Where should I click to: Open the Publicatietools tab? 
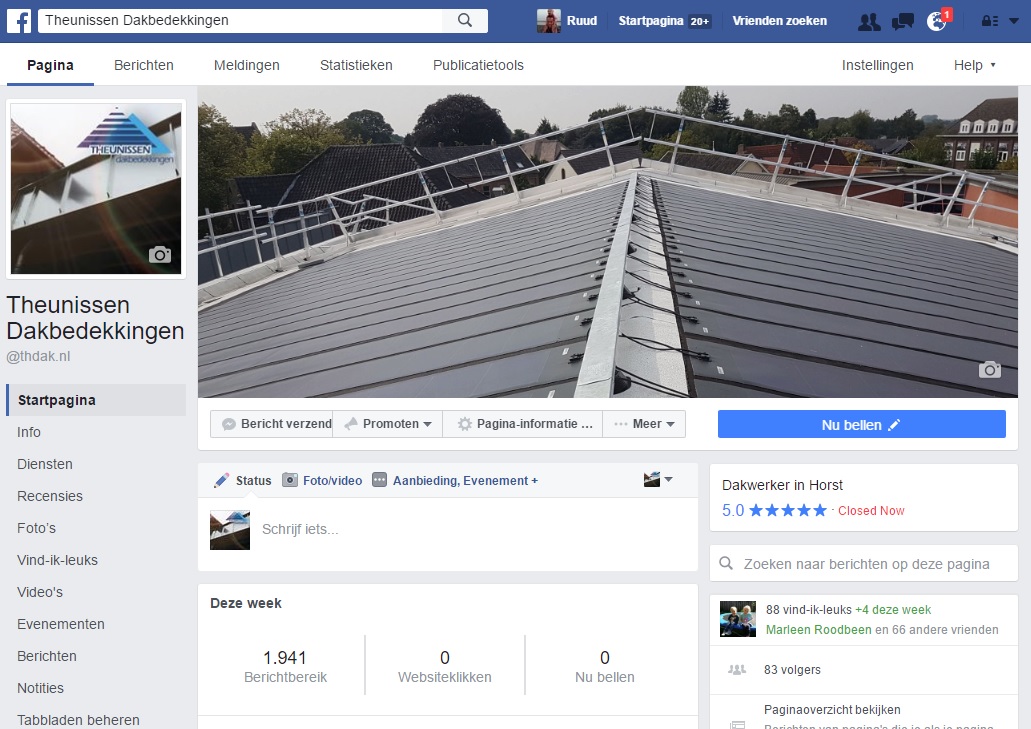478,65
